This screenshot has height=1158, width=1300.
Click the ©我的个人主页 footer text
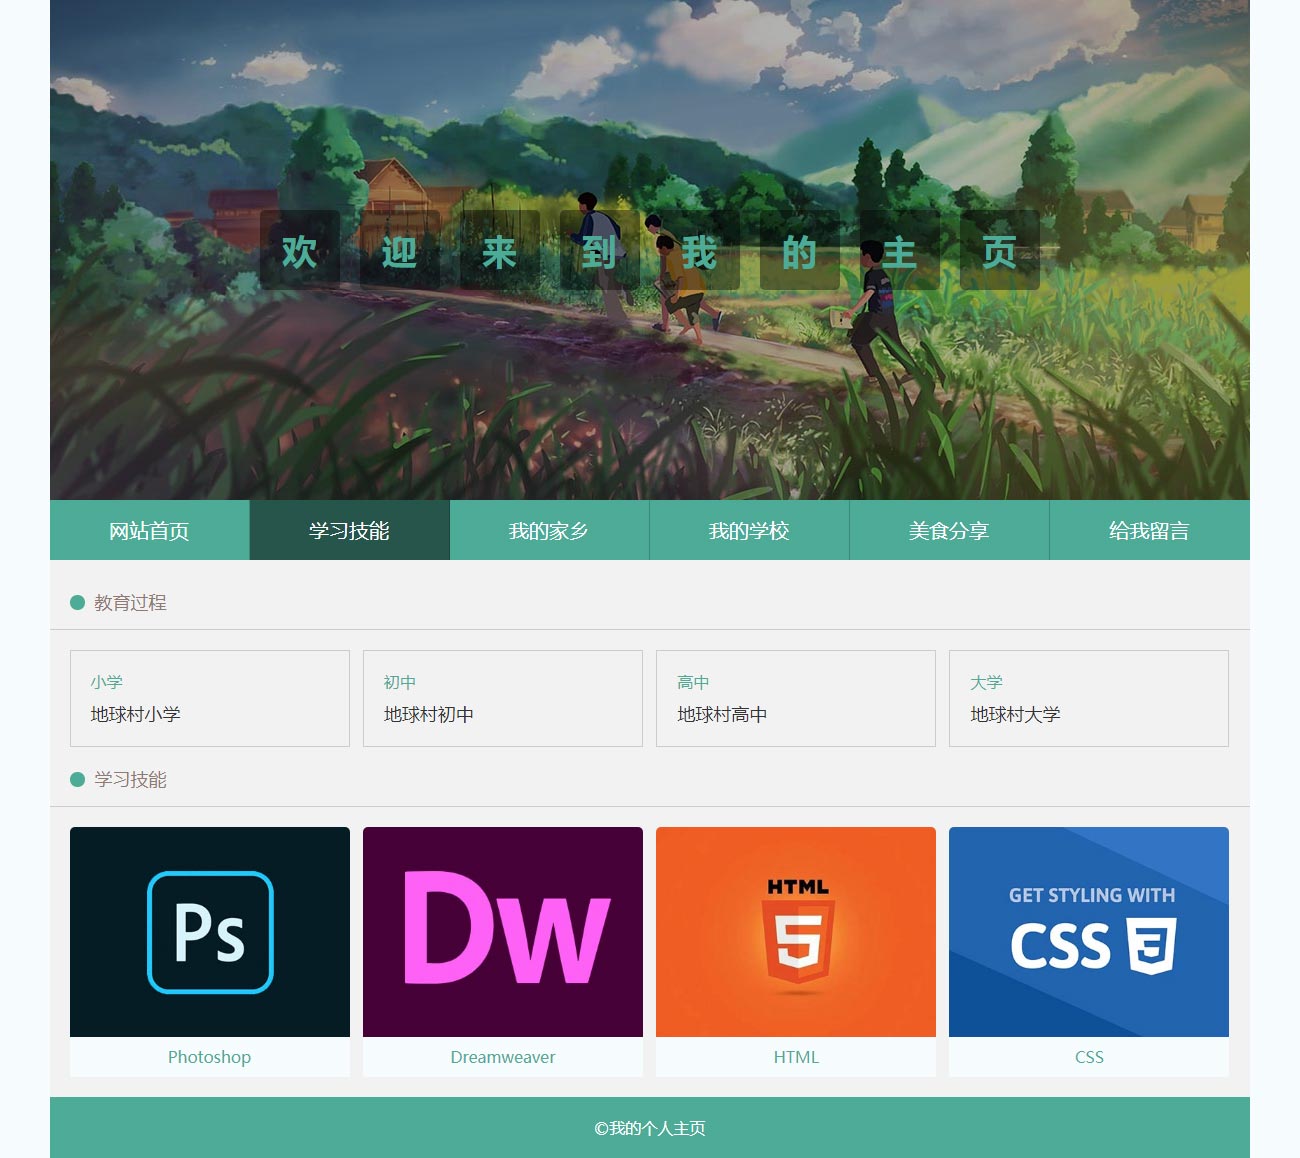click(650, 1128)
